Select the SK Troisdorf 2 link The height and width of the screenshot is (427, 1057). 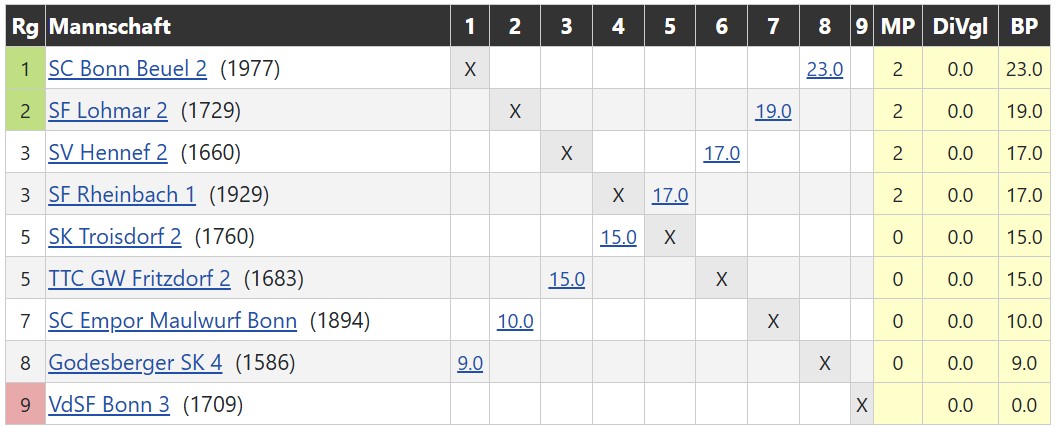(115, 237)
